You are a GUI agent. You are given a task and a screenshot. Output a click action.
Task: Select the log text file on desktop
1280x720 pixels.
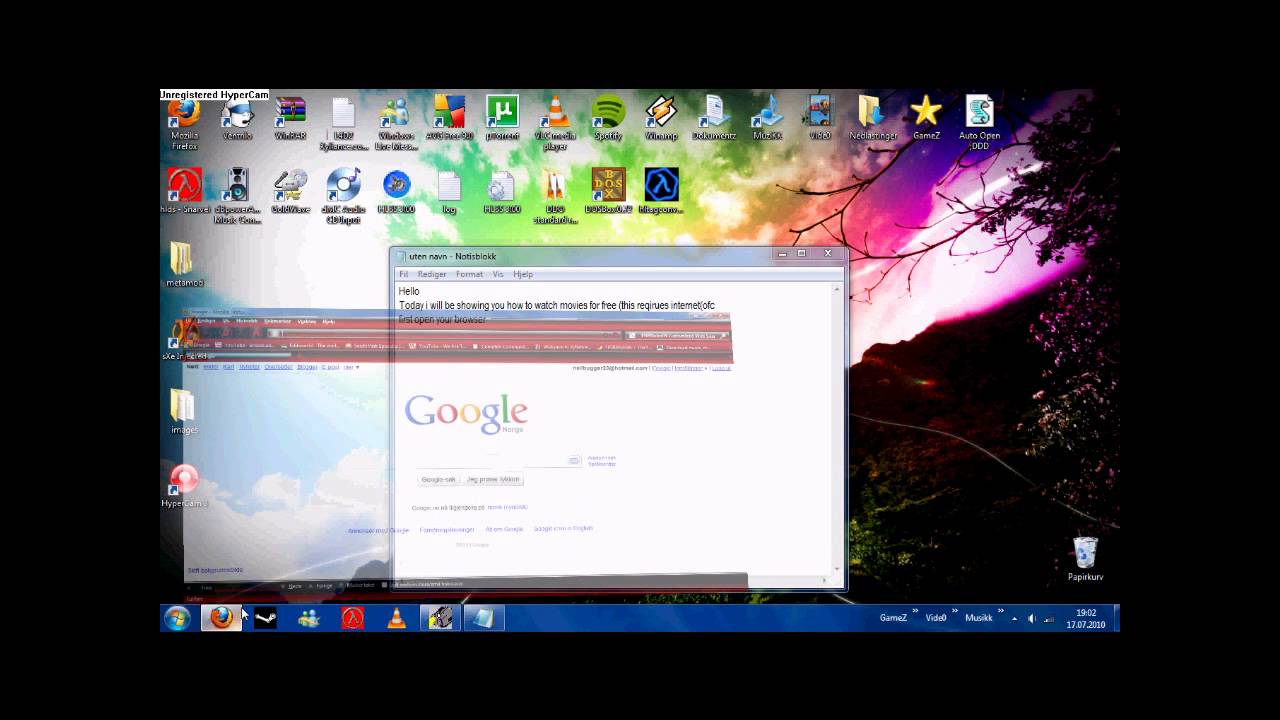(449, 192)
